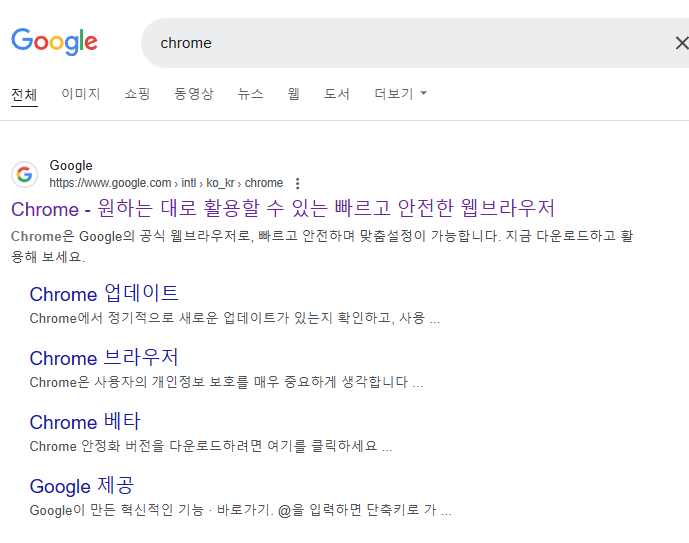This screenshot has height=543, width=689.
Task: Switch to the 쇼핑 tab
Action: [137, 94]
